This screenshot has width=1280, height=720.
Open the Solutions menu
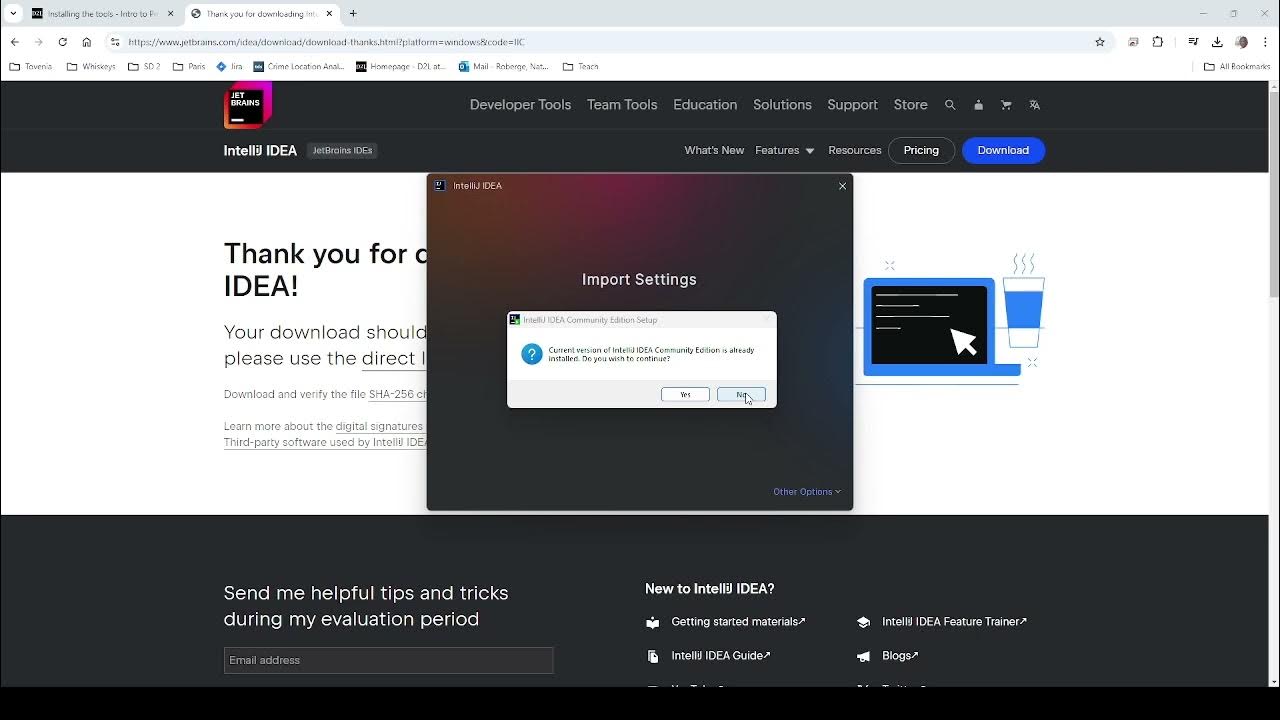click(x=782, y=105)
